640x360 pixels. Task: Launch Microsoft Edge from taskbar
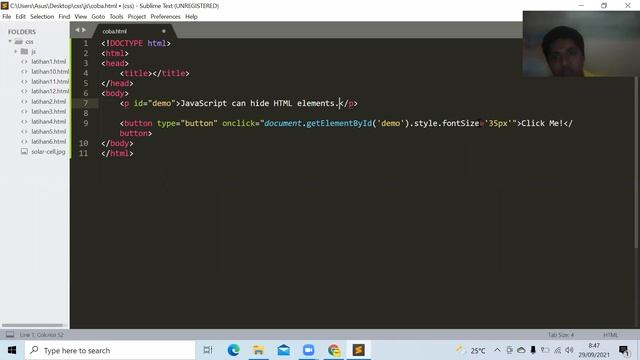233,350
